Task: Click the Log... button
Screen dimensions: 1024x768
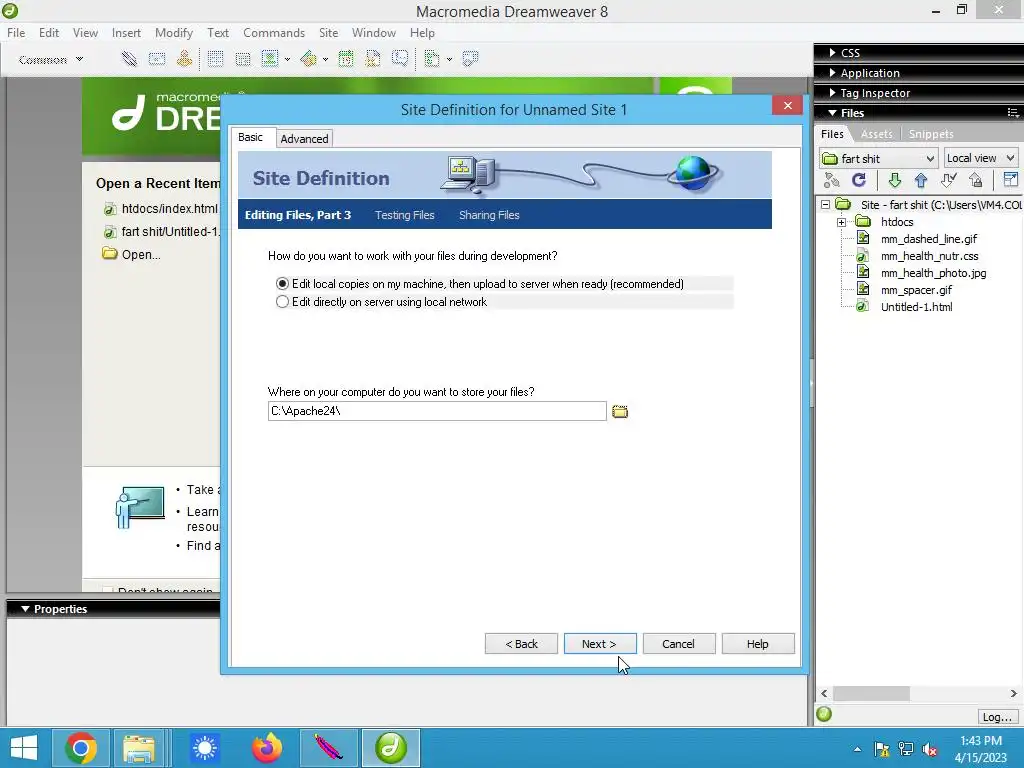Action: click(x=997, y=716)
